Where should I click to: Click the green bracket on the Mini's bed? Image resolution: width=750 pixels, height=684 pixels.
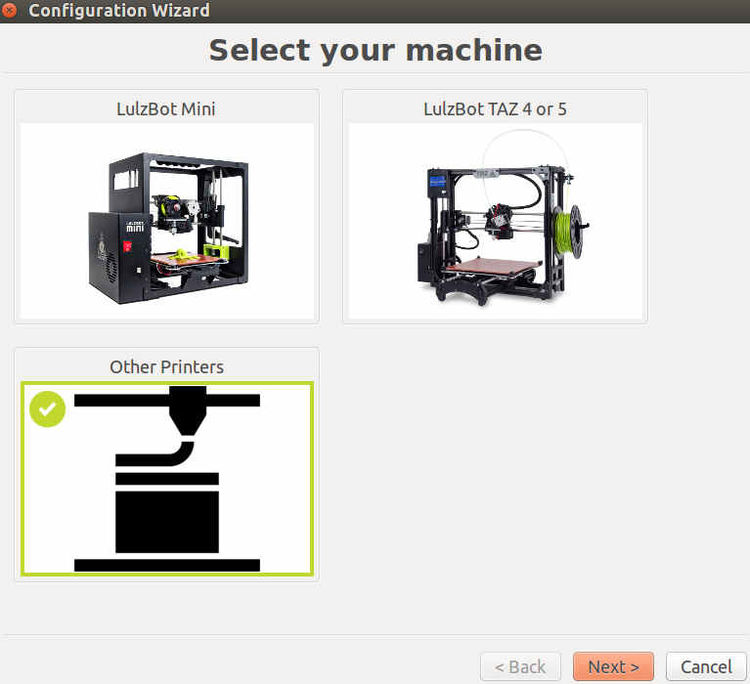[217, 252]
